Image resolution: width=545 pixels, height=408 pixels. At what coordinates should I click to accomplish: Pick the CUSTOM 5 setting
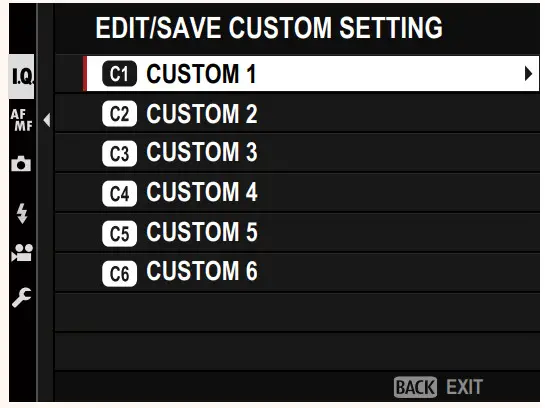(x=297, y=232)
